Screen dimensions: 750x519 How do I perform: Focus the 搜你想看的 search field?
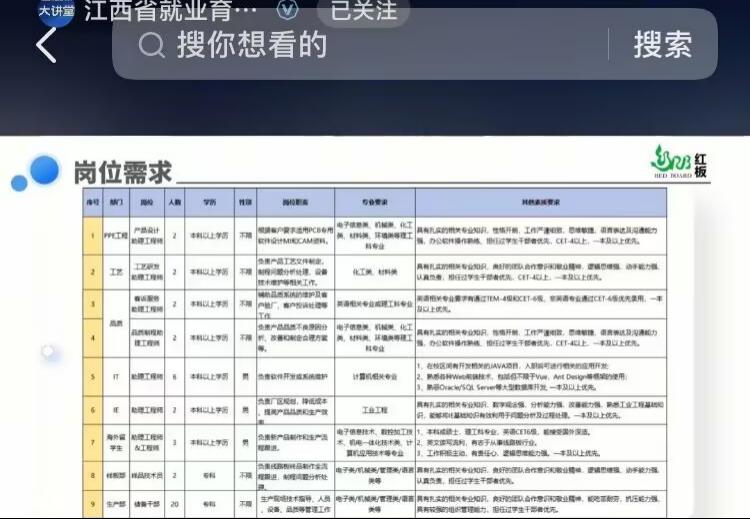(x=380, y=46)
